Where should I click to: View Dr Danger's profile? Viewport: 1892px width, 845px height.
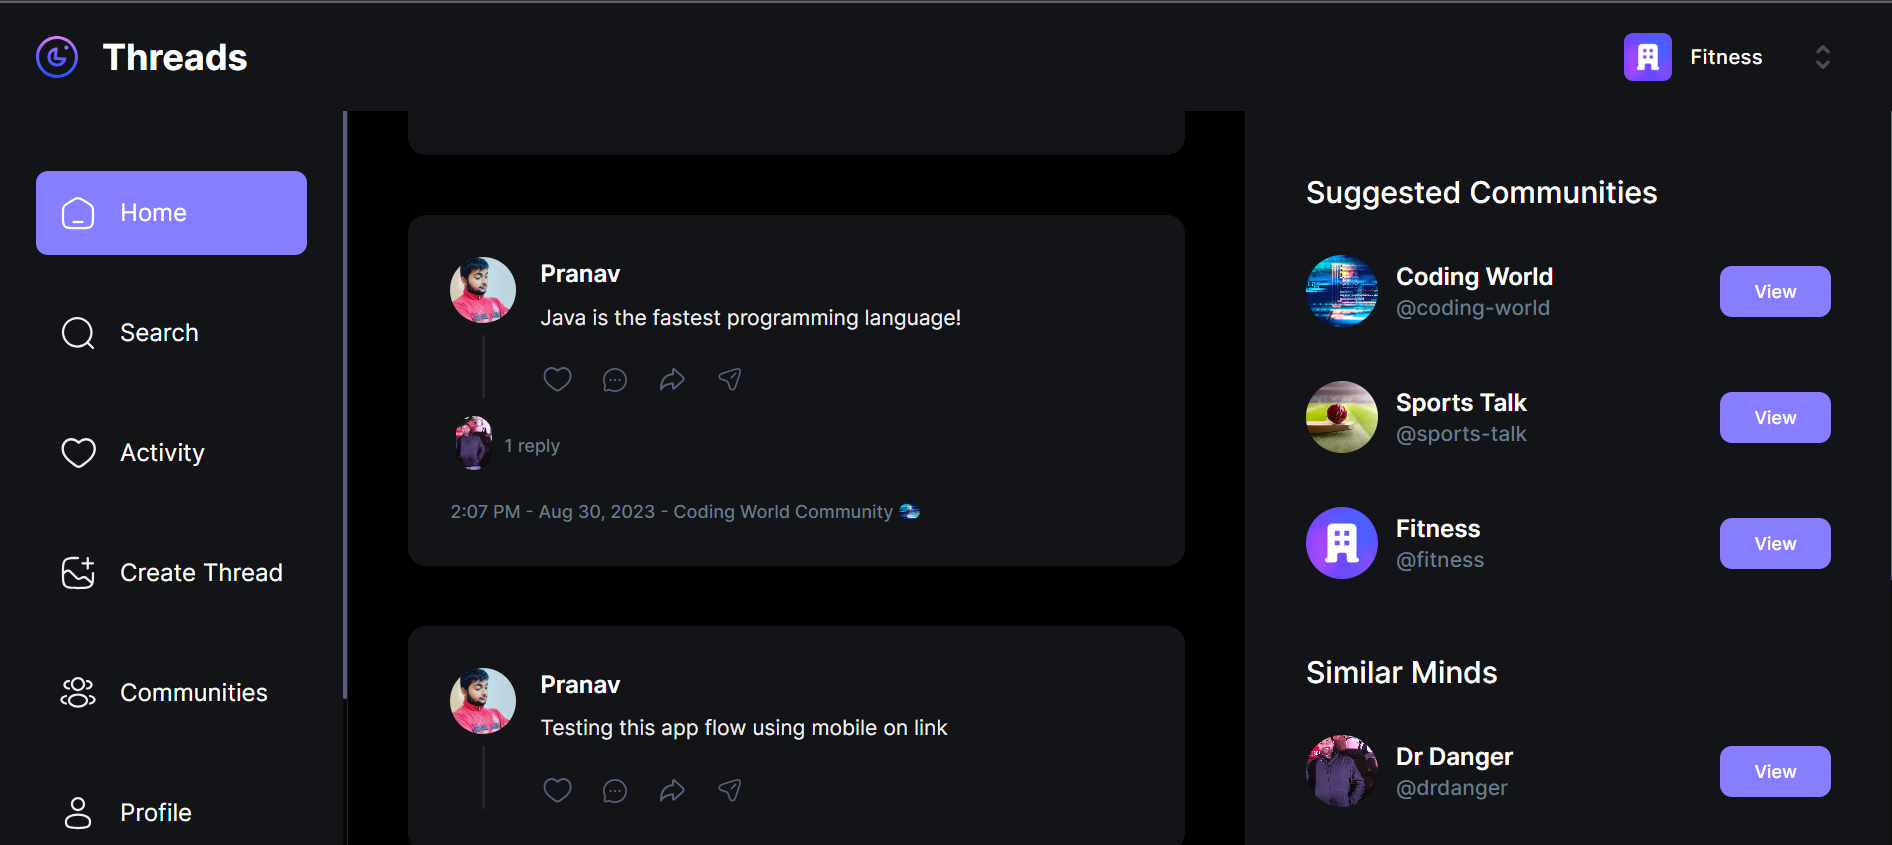1774,772
